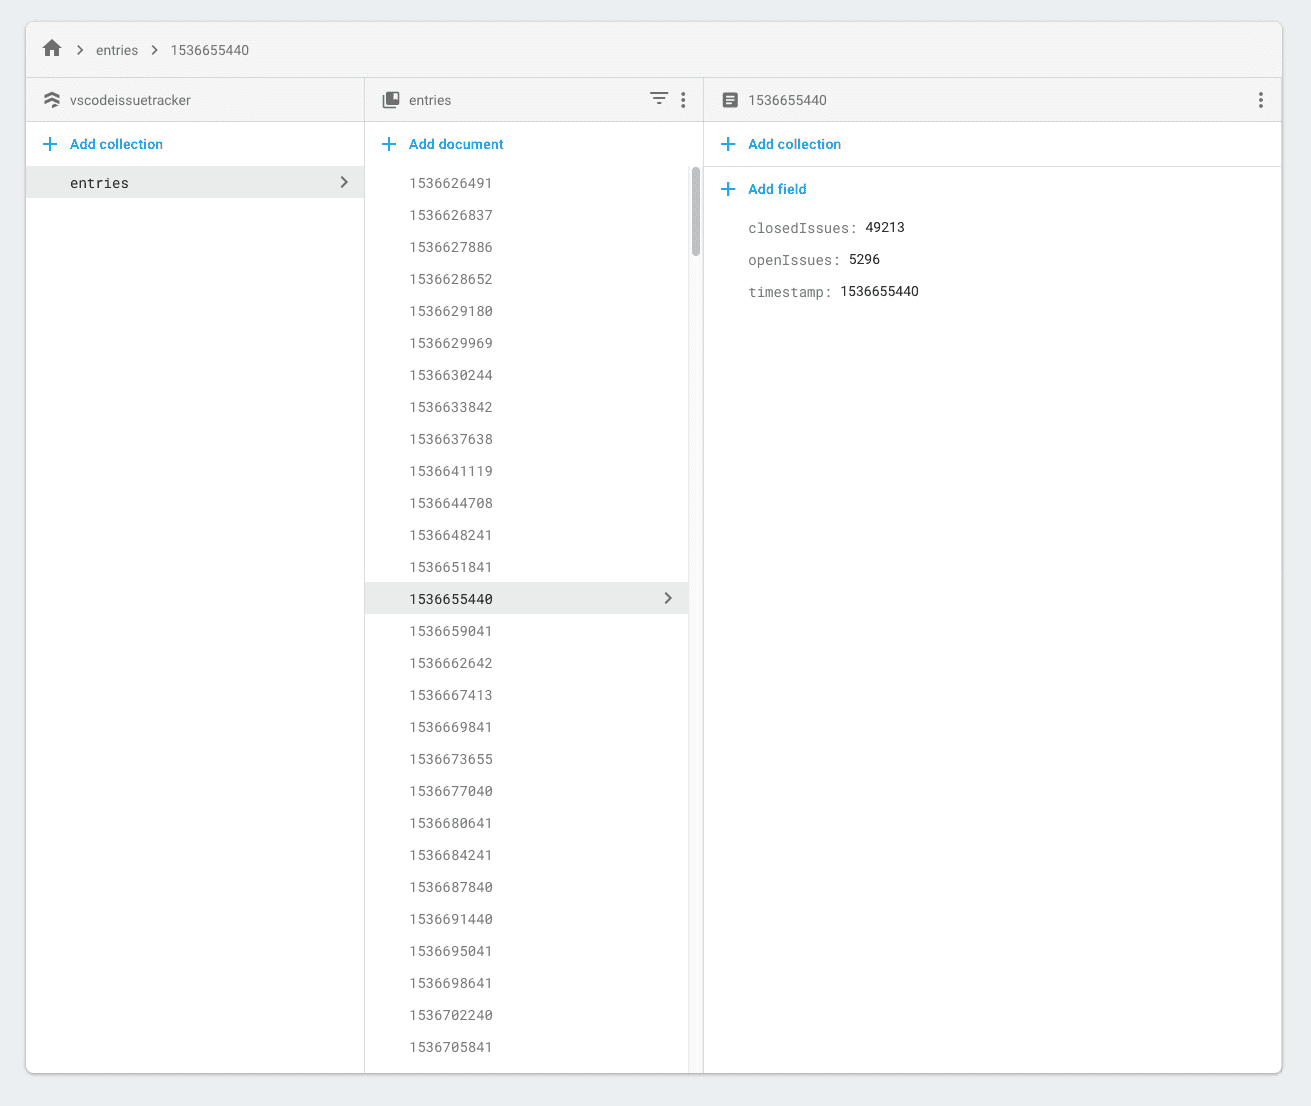Expand the entries collection chevron

tap(344, 182)
